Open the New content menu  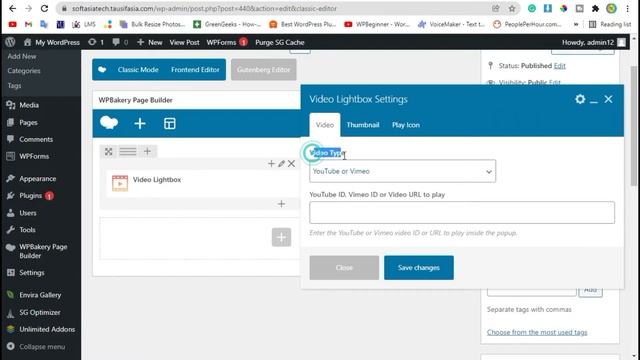(150, 42)
